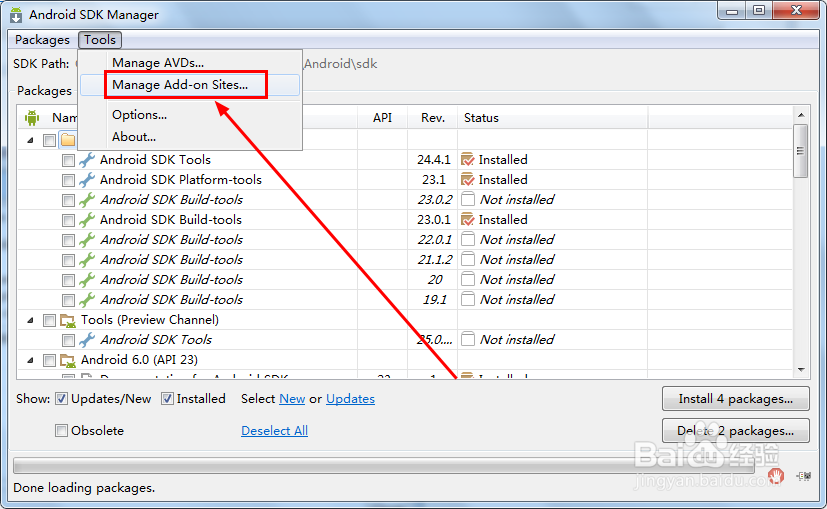Viewport: 827px width, 509px height.
Task: Uncheck the Updates/New show filter
Action: pos(62,399)
